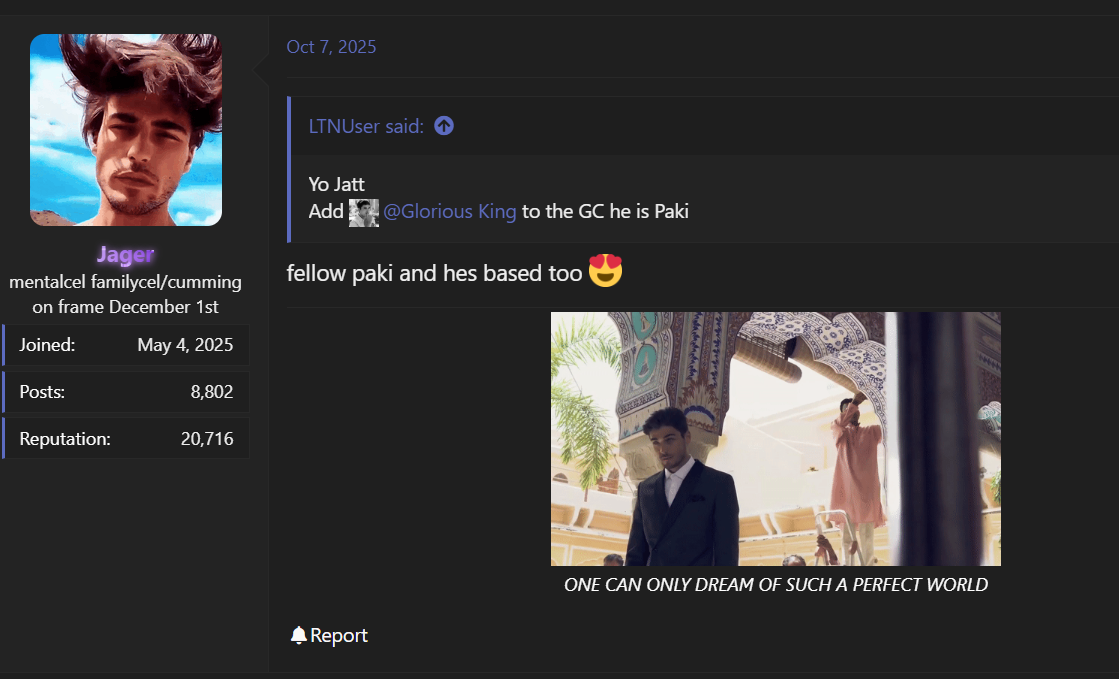Click the 'Posts:' label in the user stats
1119x679 pixels.
[42, 392]
